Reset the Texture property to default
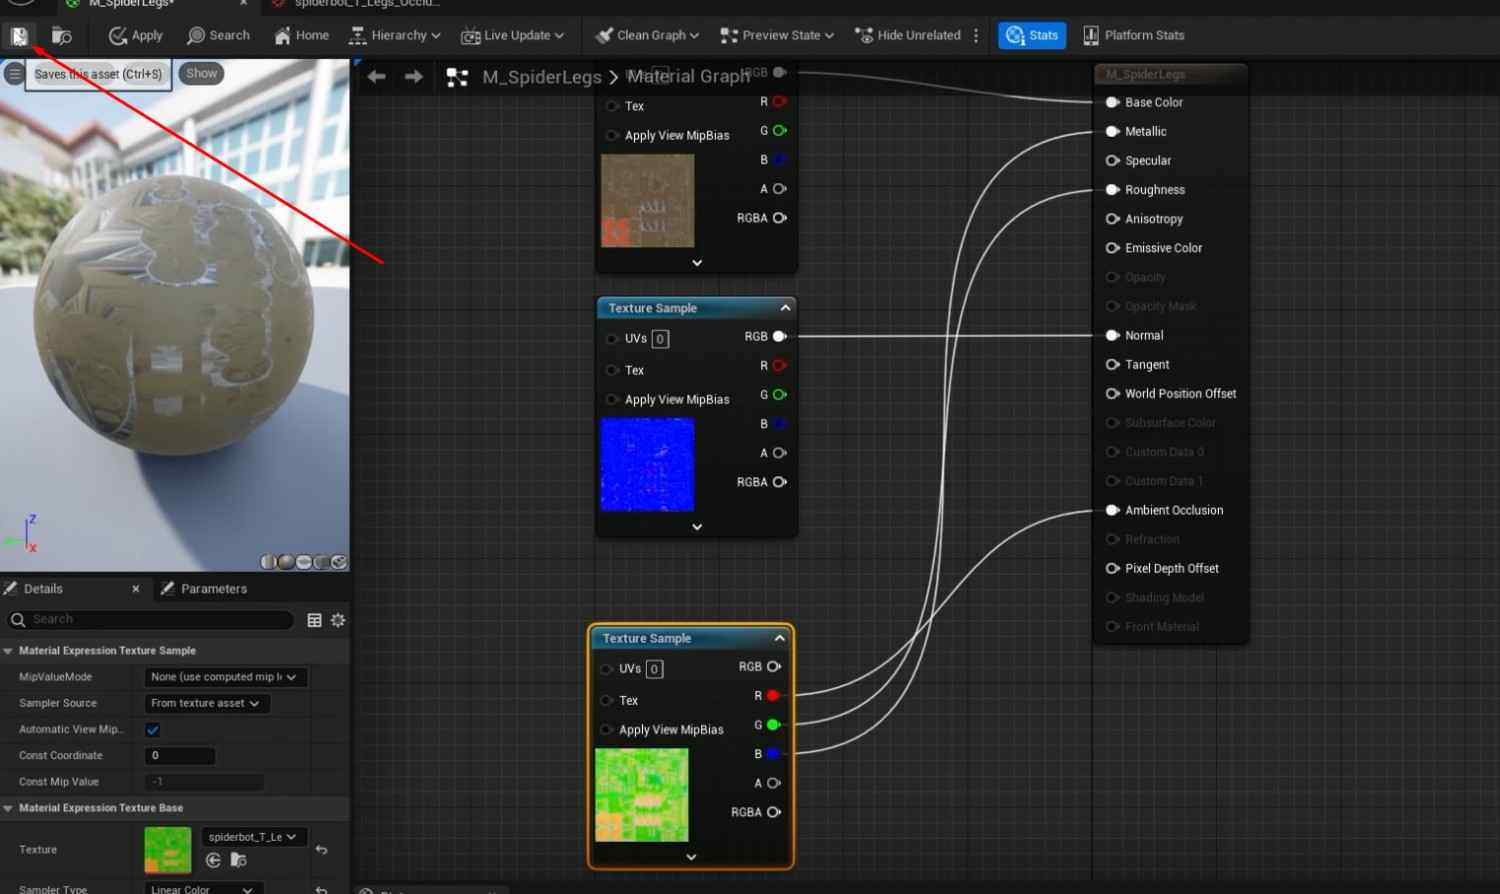 coord(321,850)
